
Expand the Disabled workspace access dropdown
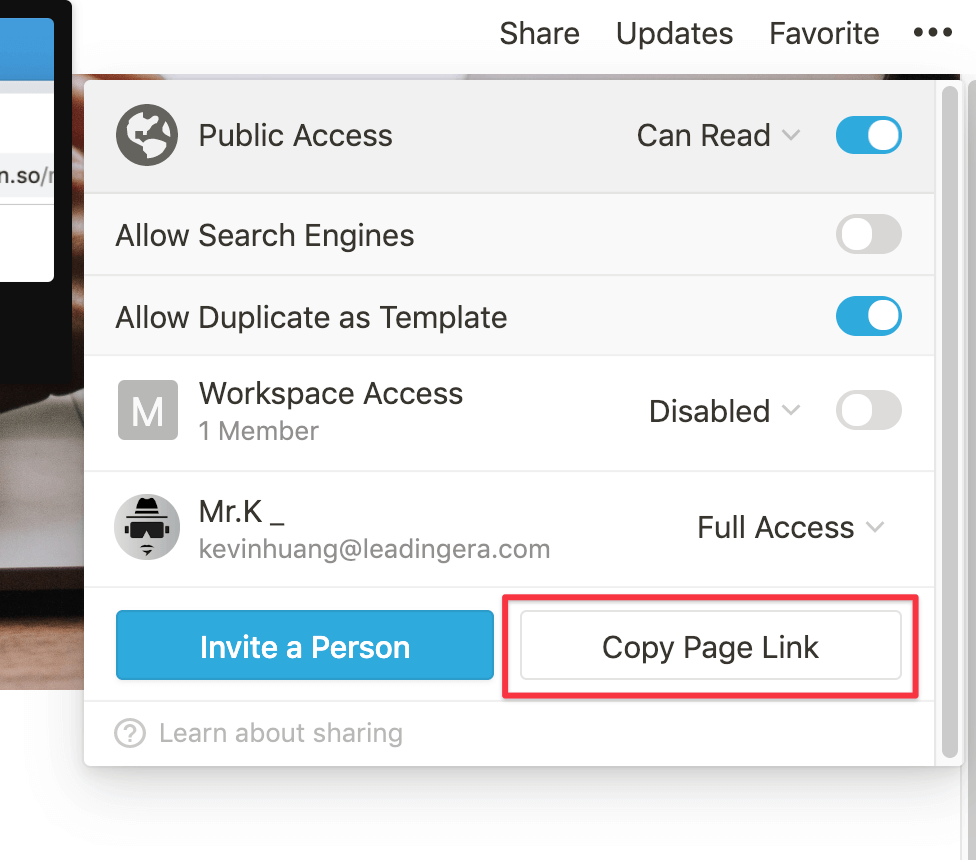(x=725, y=411)
